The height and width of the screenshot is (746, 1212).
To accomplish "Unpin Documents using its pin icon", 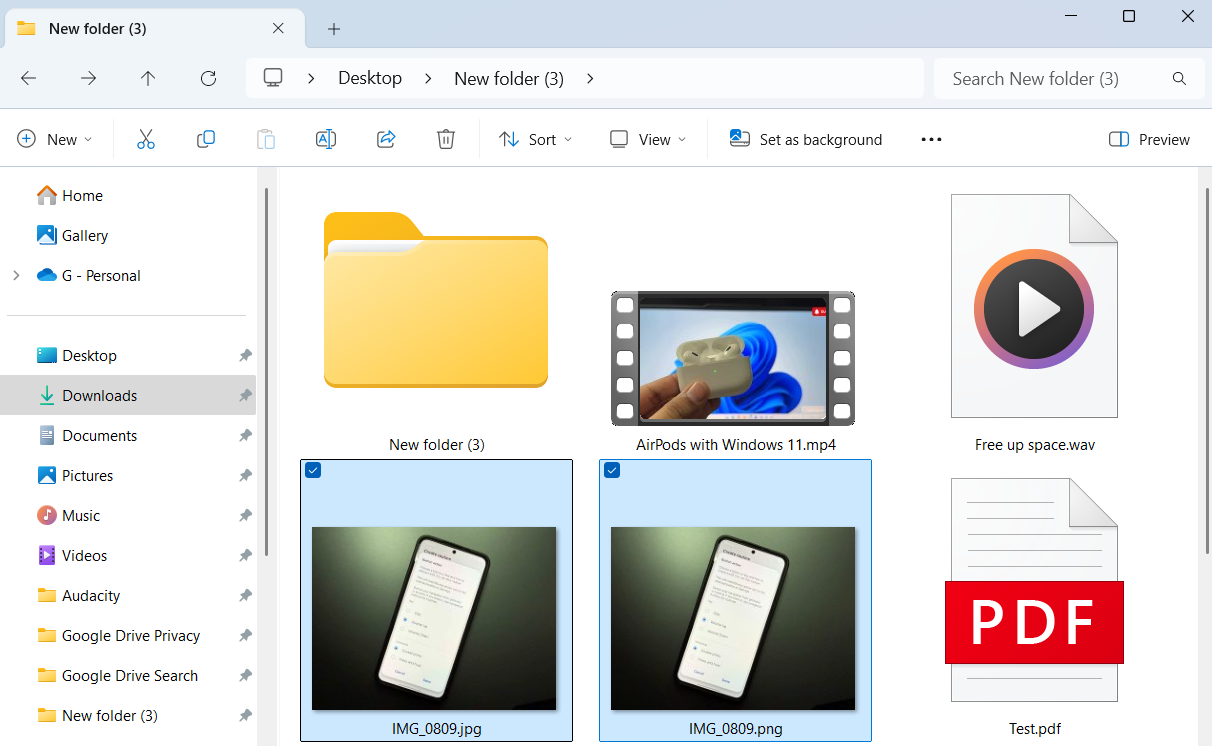I will coord(245,435).
